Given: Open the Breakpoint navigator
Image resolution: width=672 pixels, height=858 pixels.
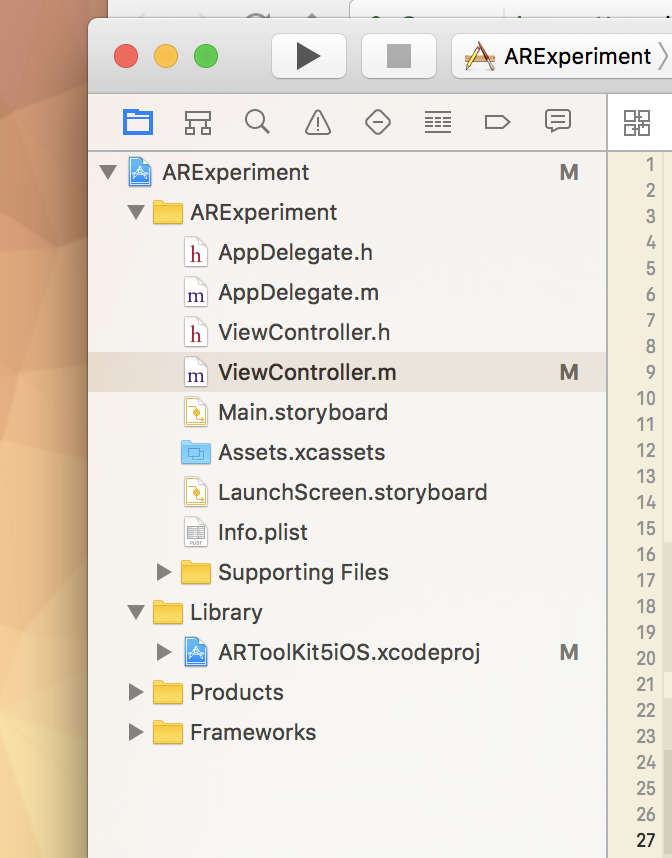Looking at the screenshot, I should click(497, 123).
